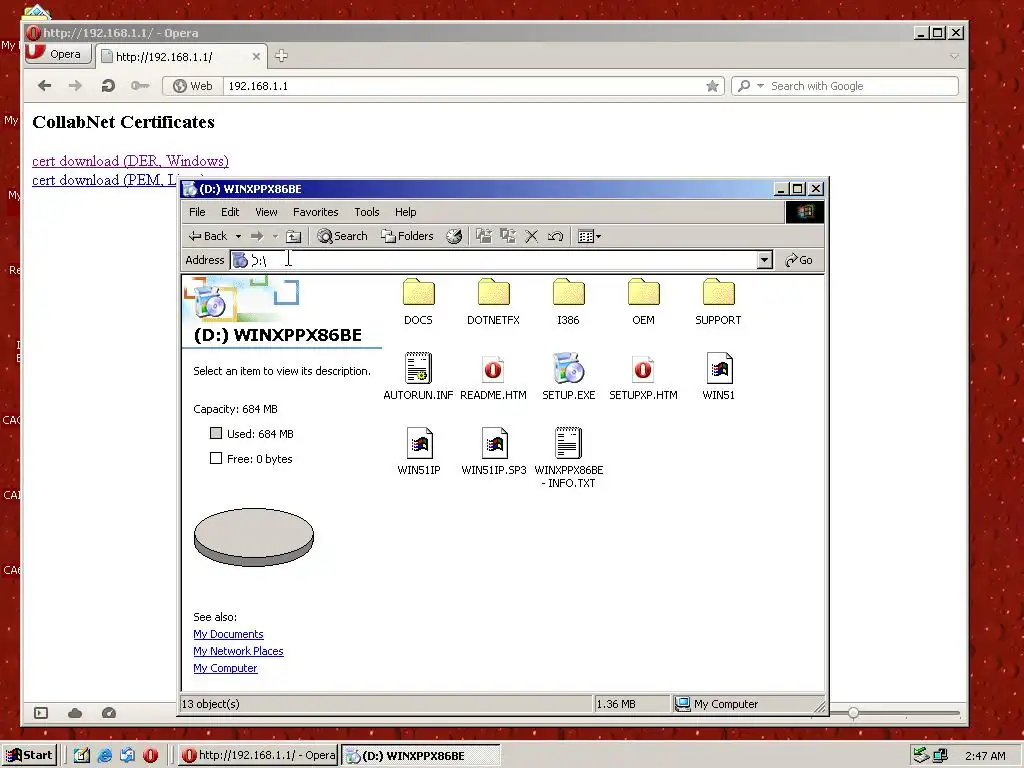
Task: Click Explorer Forward arrow button
Action: click(x=257, y=236)
